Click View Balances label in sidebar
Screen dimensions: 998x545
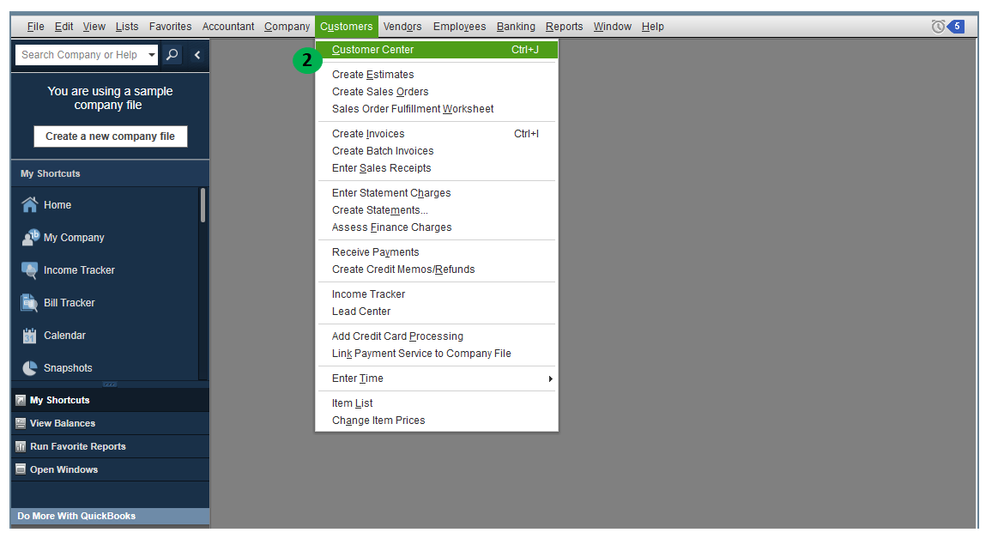(62, 423)
